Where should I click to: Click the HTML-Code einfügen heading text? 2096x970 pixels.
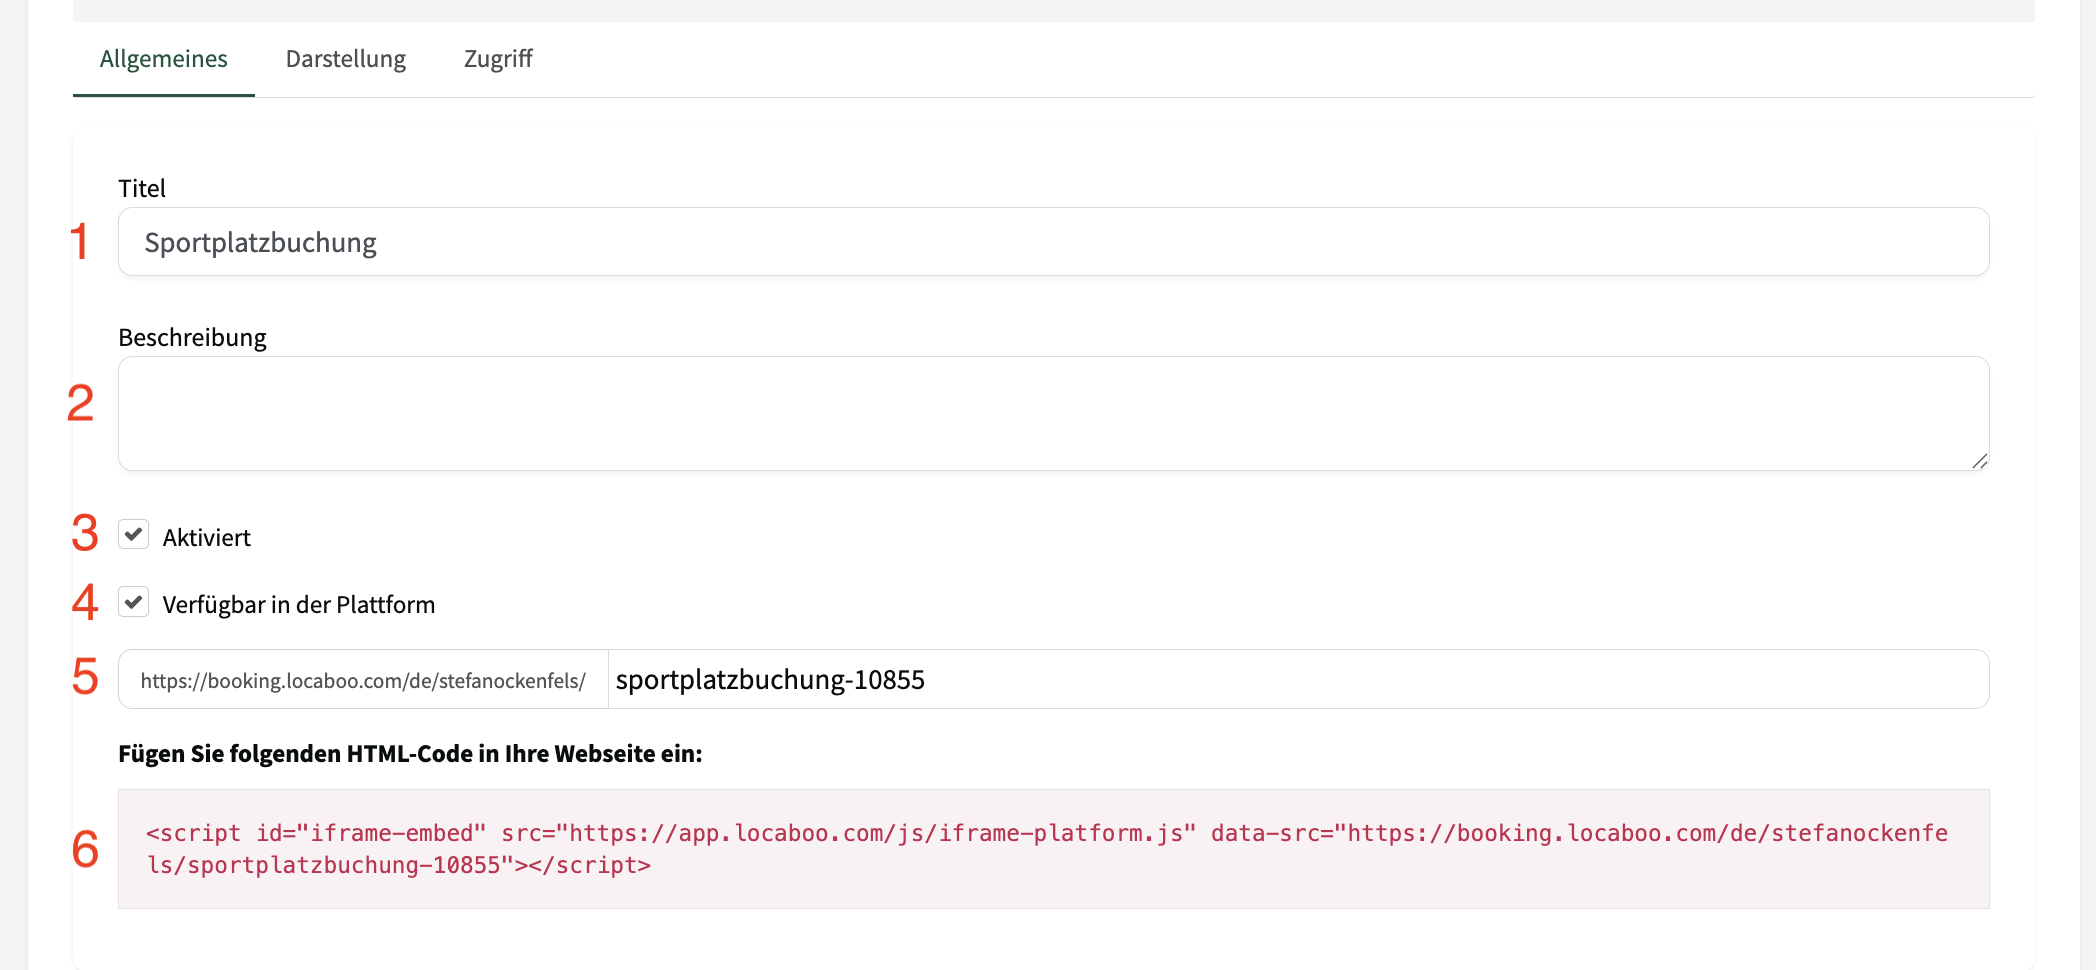click(410, 754)
